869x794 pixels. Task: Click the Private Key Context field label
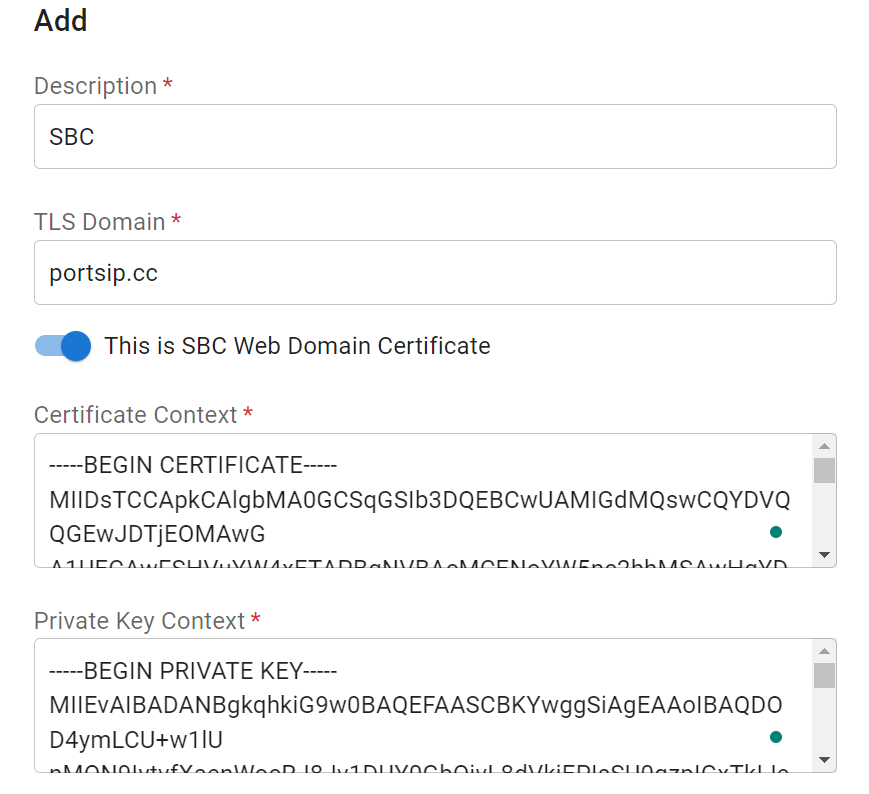(139, 621)
